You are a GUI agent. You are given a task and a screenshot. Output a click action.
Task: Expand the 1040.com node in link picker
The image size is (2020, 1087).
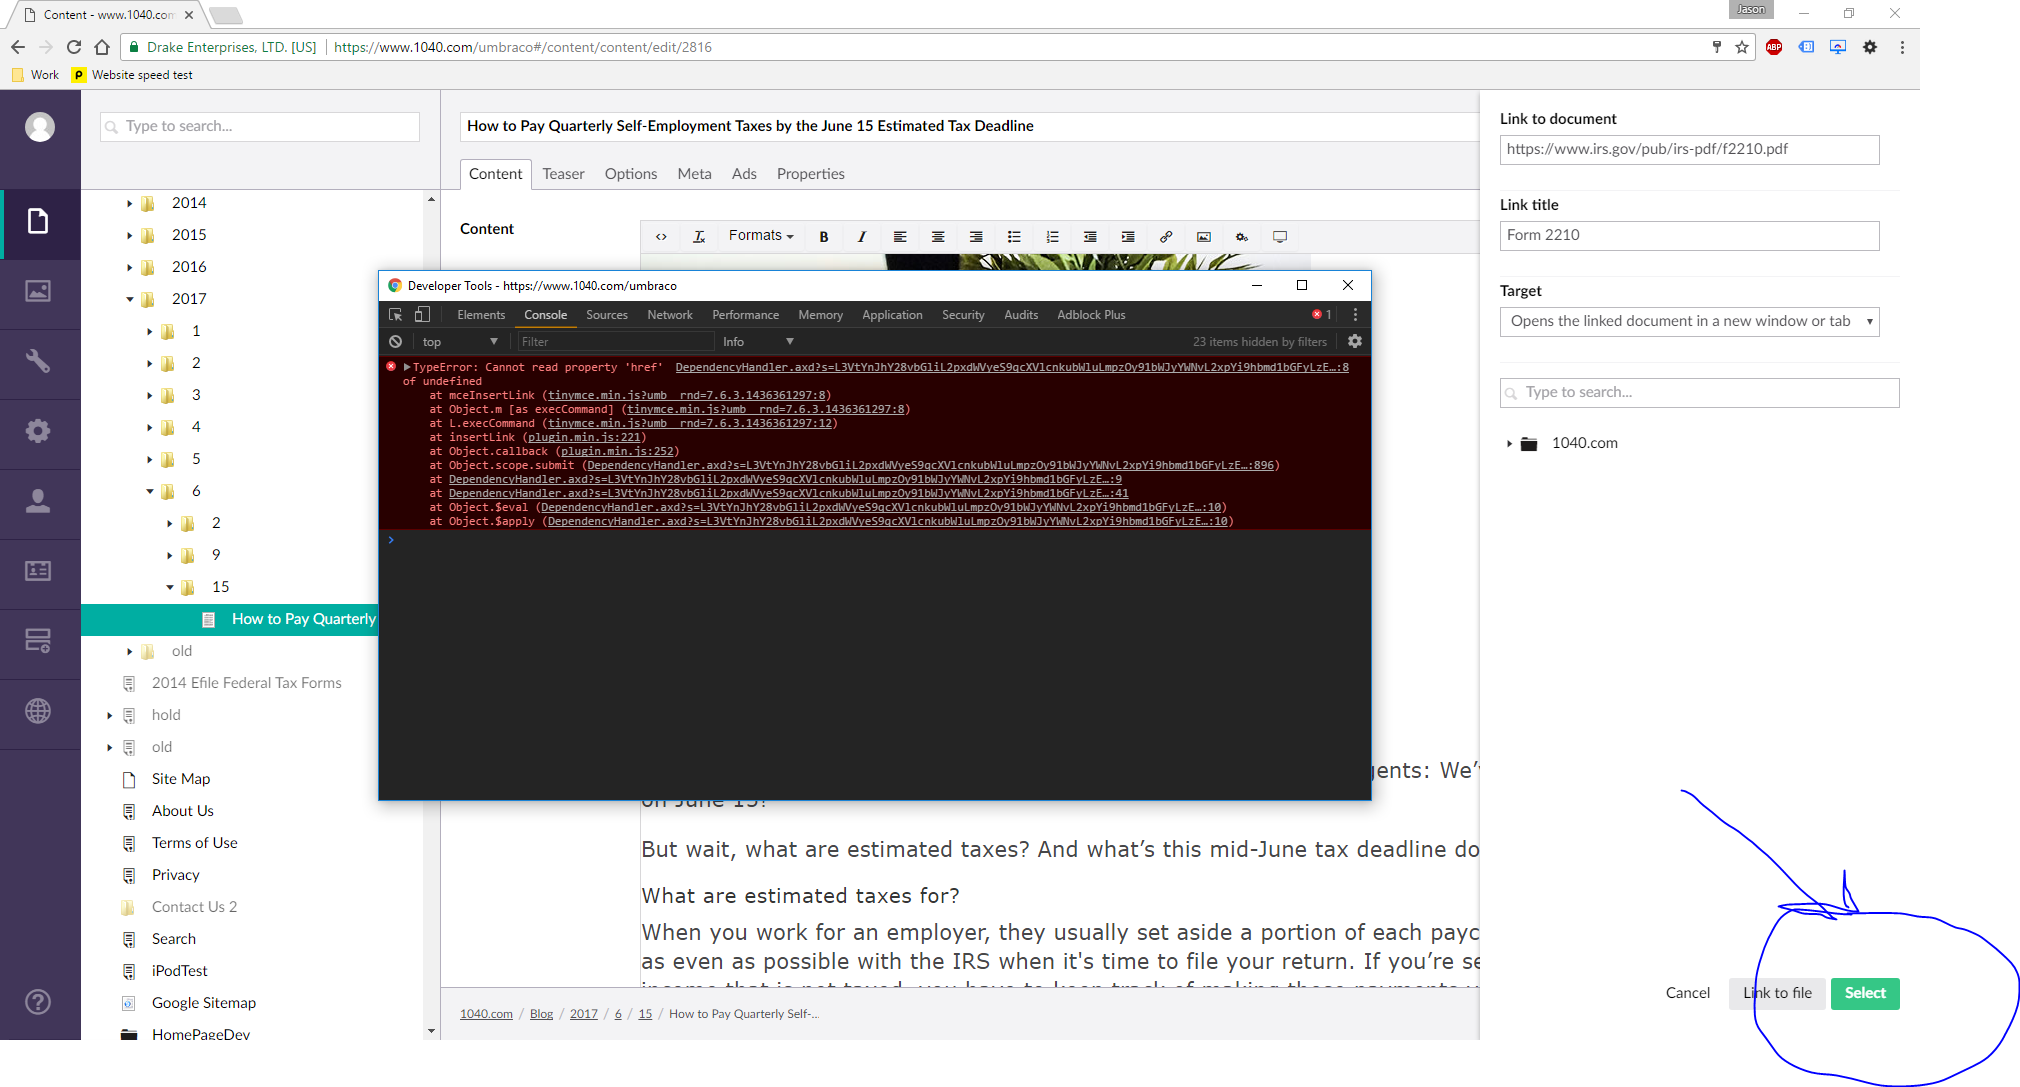1509,444
